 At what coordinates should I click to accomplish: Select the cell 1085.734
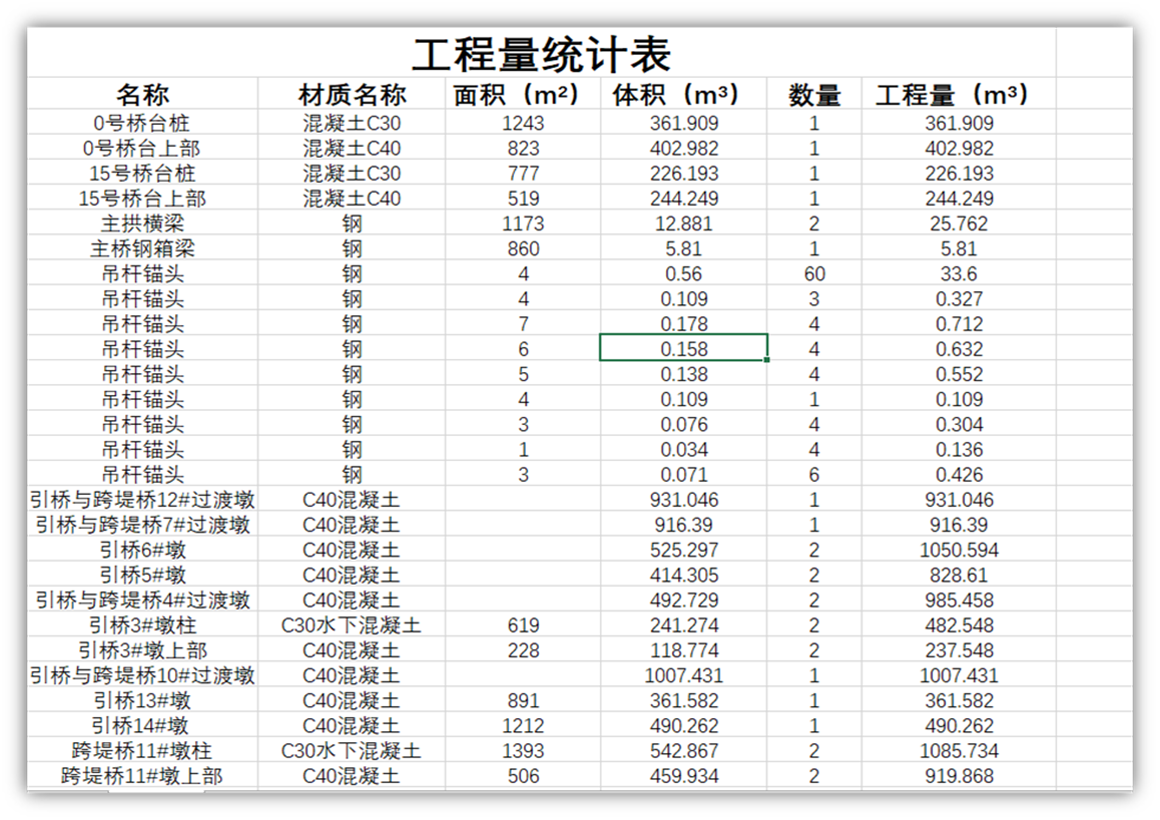coord(959,751)
